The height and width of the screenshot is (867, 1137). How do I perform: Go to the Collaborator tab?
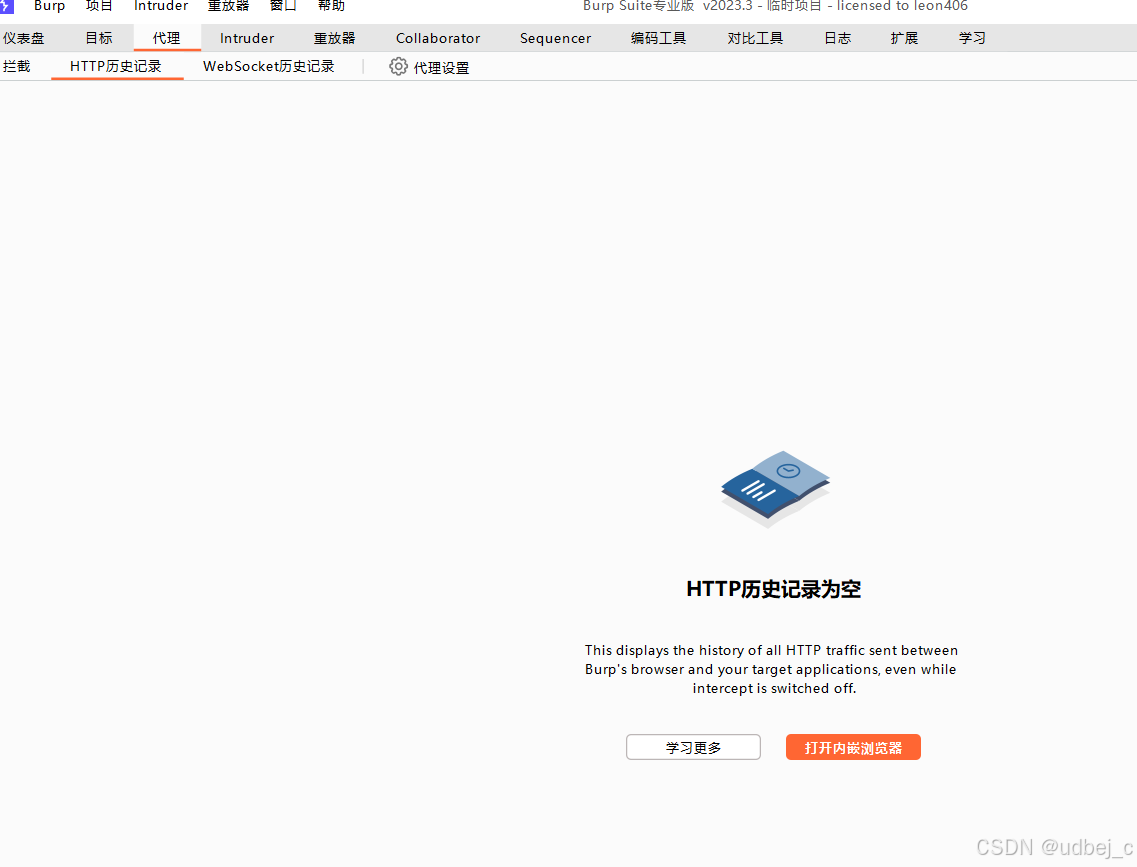tap(438, 38)
